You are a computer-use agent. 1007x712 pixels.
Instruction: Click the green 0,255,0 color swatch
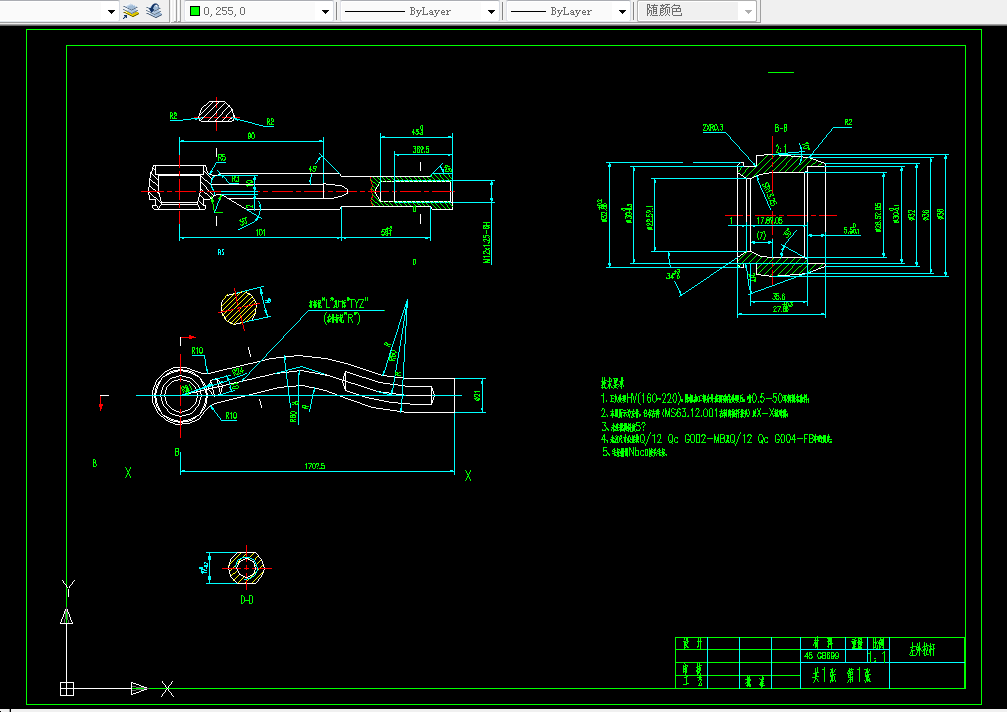click(x=194, y=11)
